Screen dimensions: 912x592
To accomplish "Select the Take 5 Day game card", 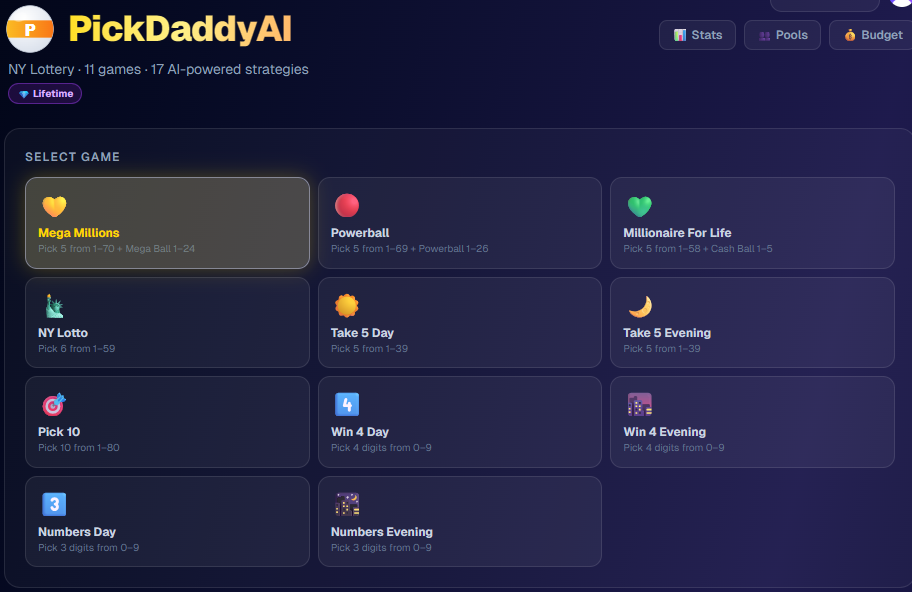I will [x=459, y=322].
